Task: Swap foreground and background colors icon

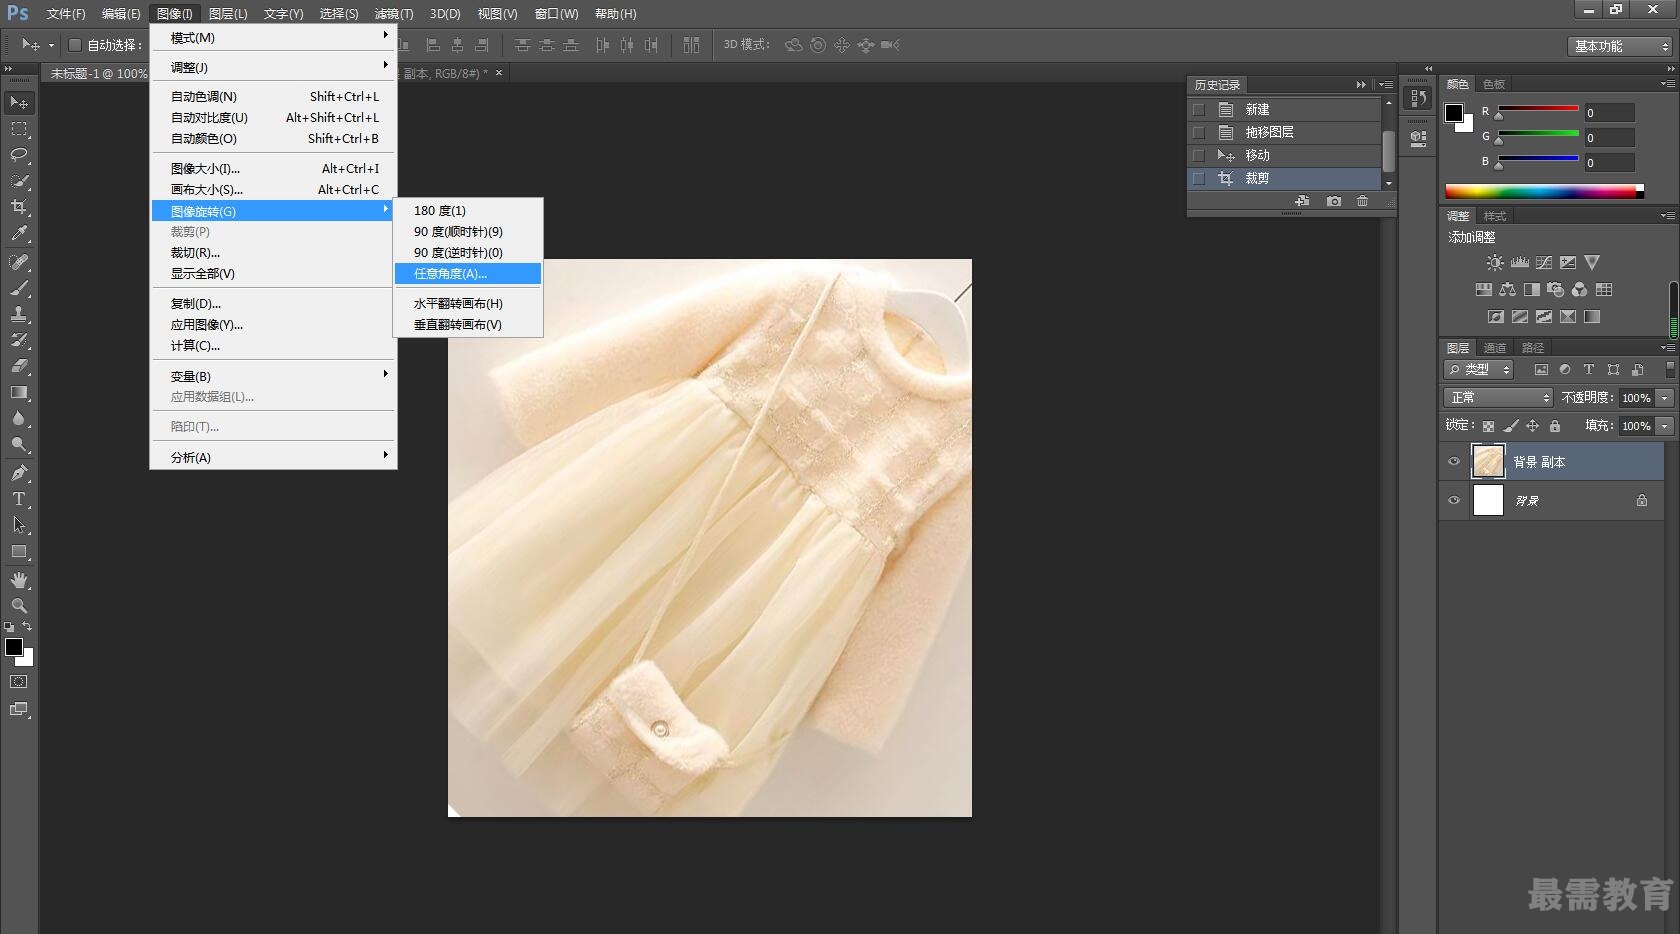Action: tap(27, 627)
